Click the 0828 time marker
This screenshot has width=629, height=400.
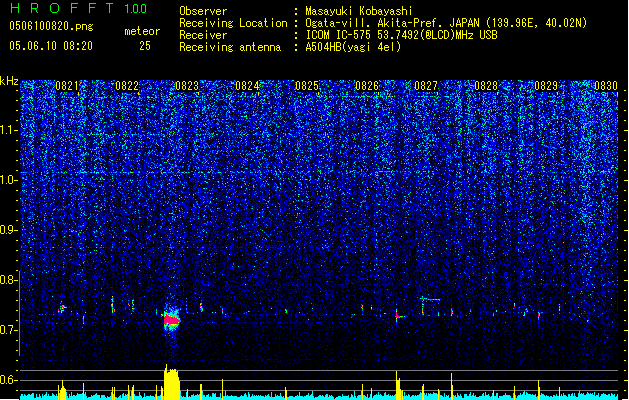pyautogui.click(x=486, y=86)
